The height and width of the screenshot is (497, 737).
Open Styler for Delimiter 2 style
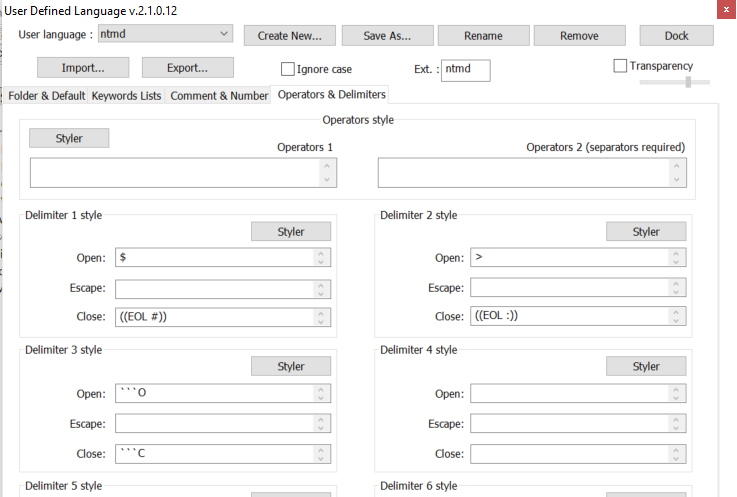tap(646, 231)
